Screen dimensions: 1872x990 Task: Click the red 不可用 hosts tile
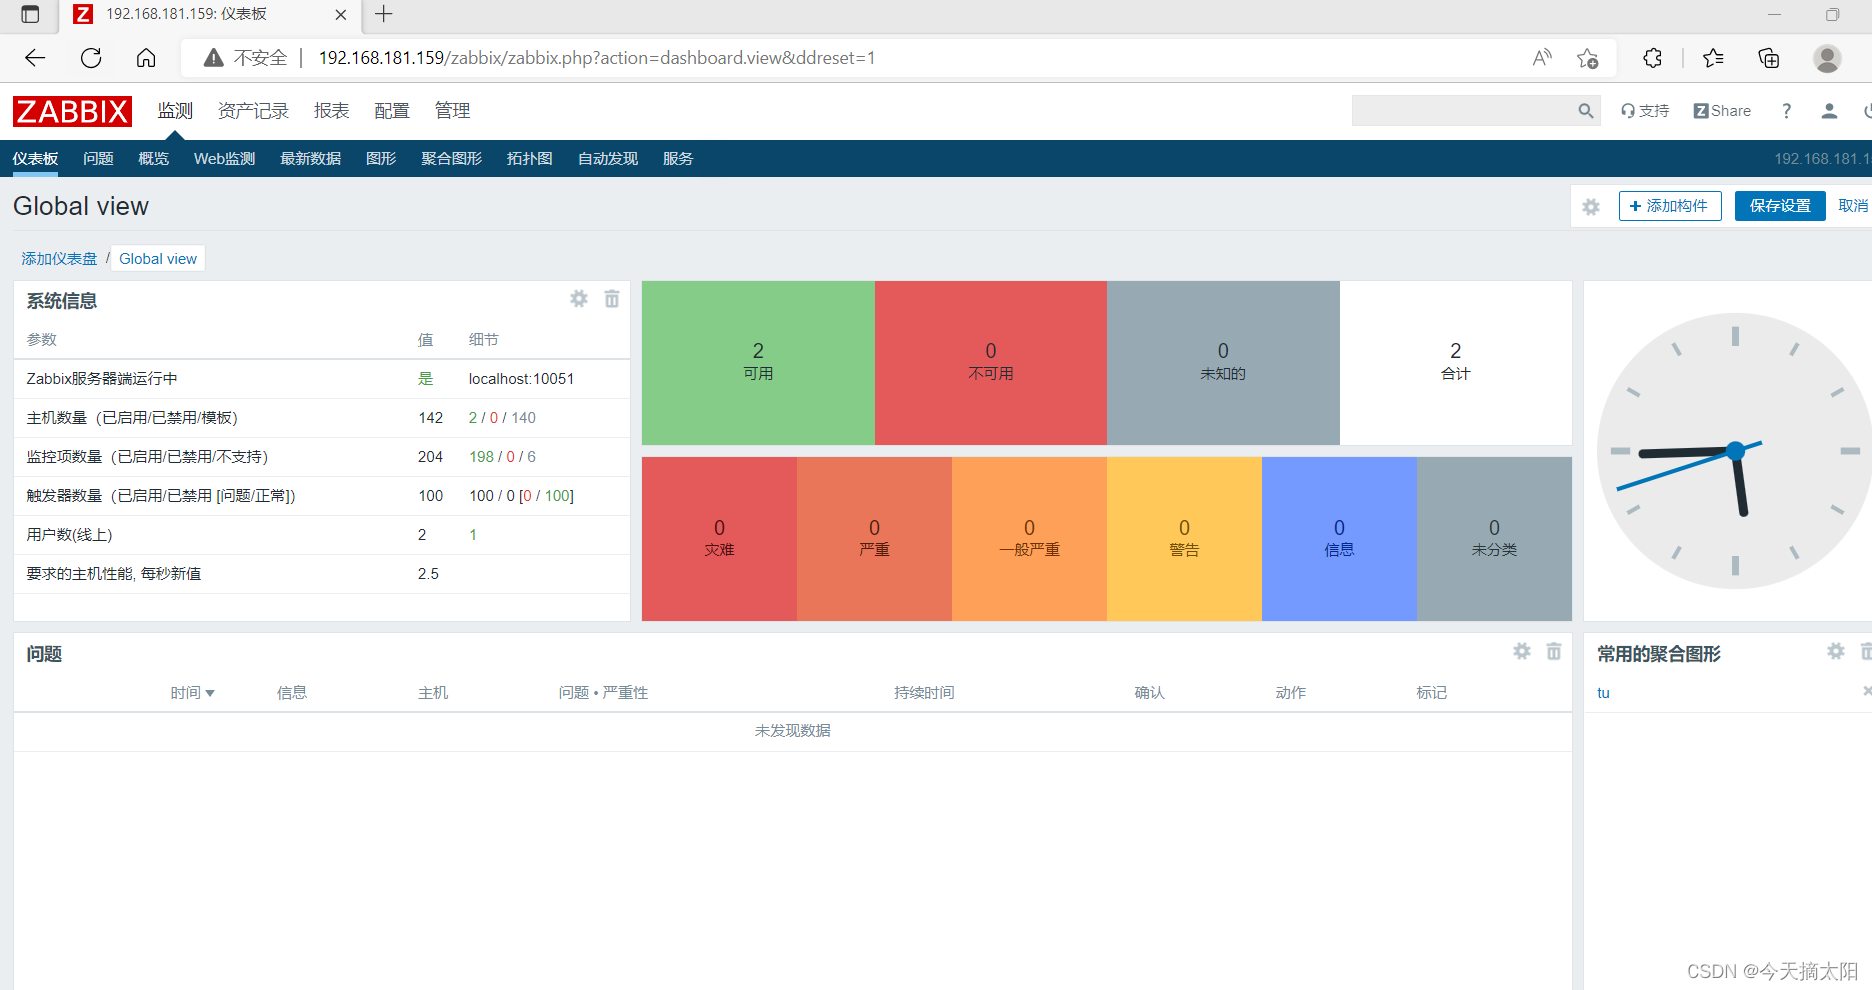(x=991, y=363)
